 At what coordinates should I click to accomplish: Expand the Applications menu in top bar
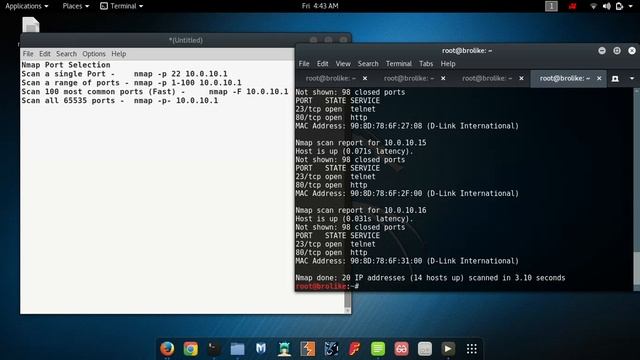tap(27, 6)
